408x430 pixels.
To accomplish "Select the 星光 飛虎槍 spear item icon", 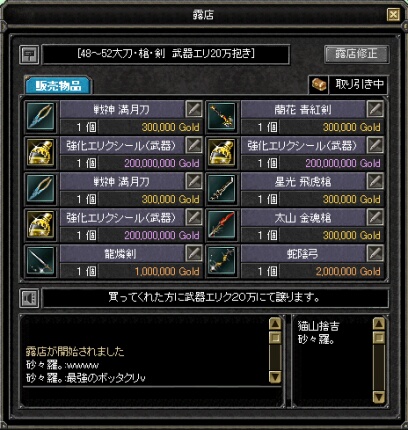I will (x=221, y=189).
